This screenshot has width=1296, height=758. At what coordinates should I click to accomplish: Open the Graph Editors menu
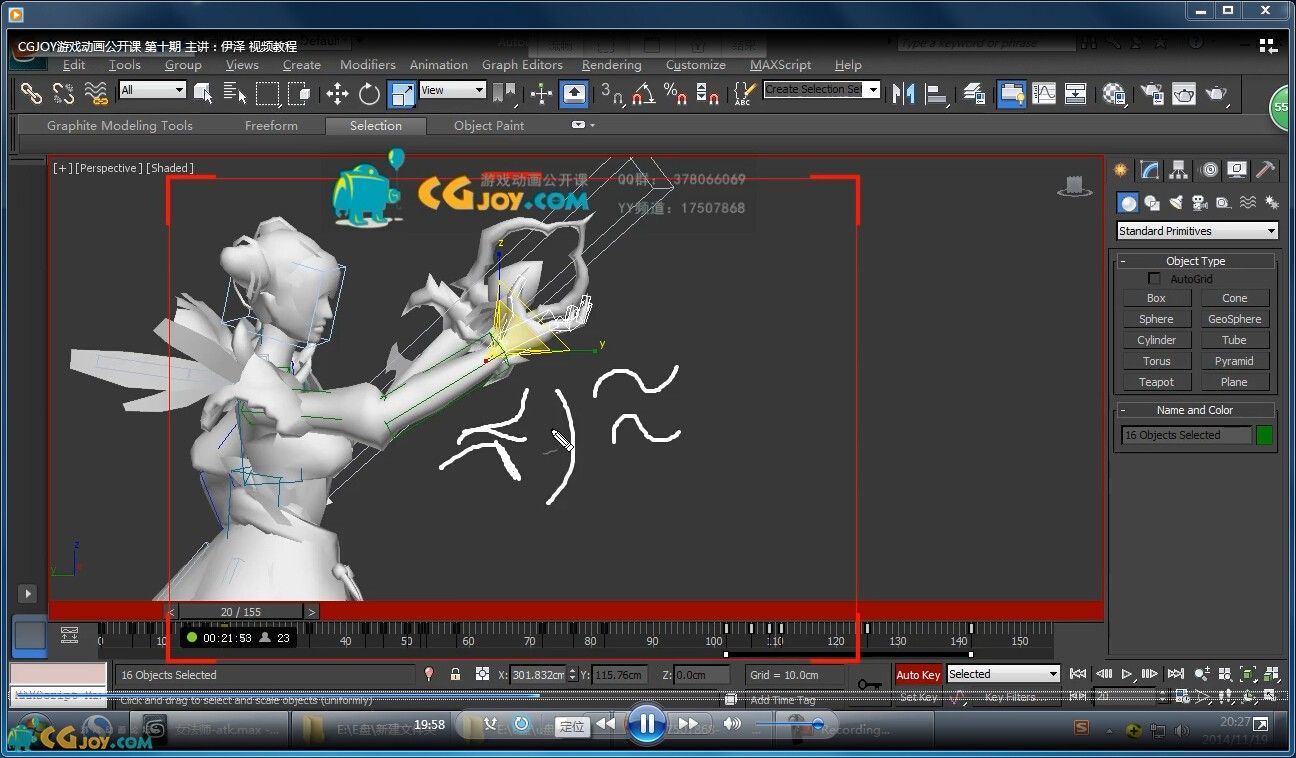(x=522, y=65)
